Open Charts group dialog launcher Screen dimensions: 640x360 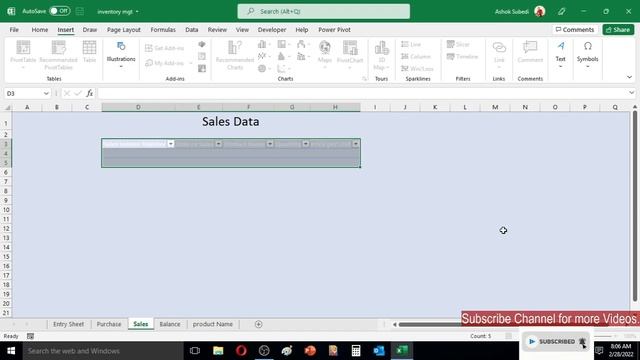click(364, 79)
